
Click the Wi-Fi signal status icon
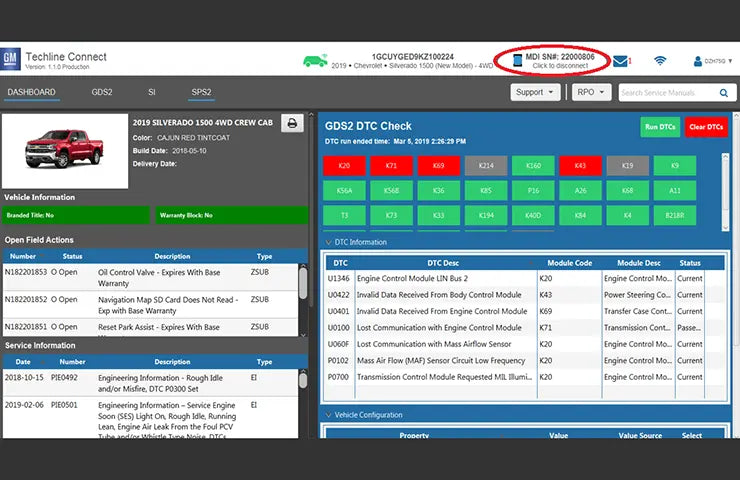click(x=660, y=61)
